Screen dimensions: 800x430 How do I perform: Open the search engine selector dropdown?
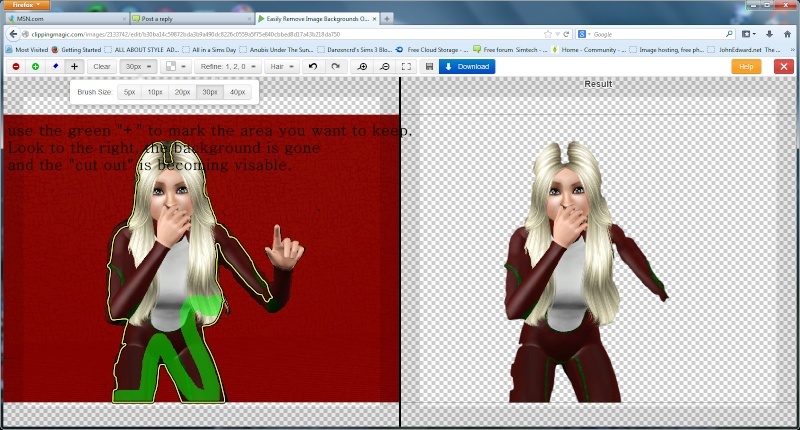[x=584, y=34]
